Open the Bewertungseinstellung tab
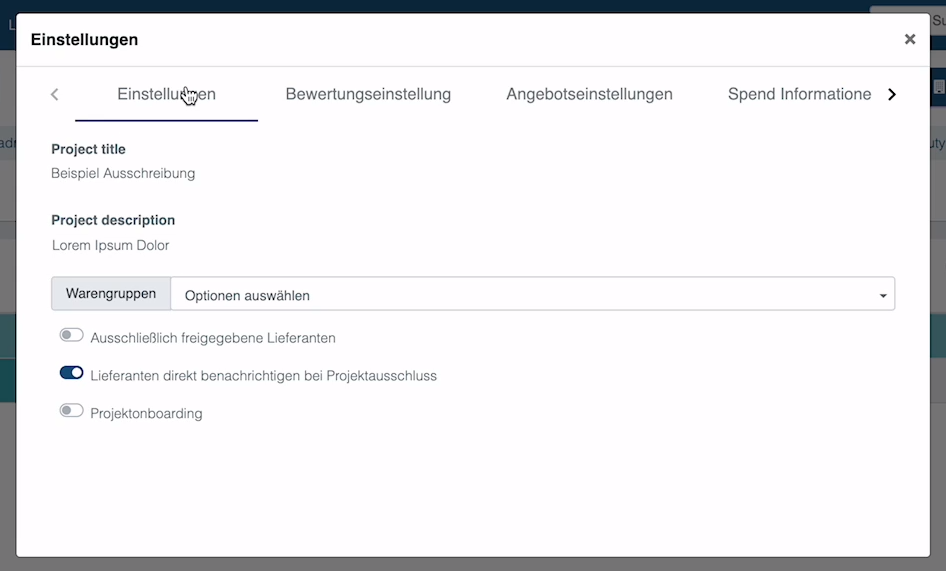 [x=368, y=94]
